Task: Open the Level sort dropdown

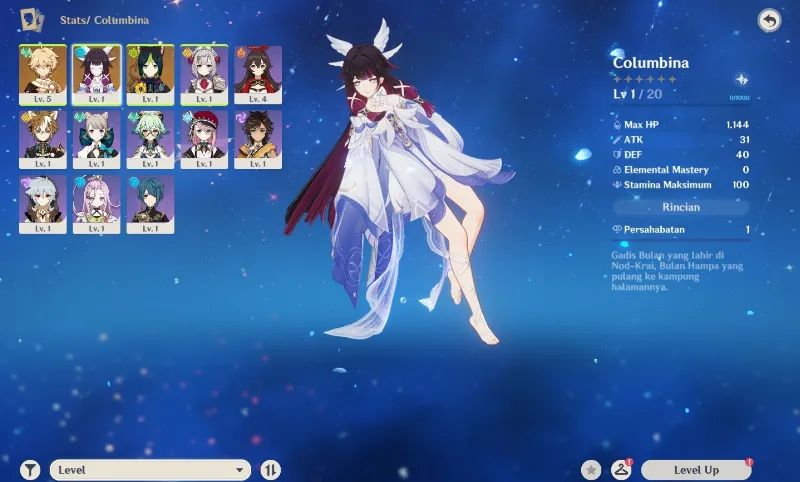Action: click(151, 470)
